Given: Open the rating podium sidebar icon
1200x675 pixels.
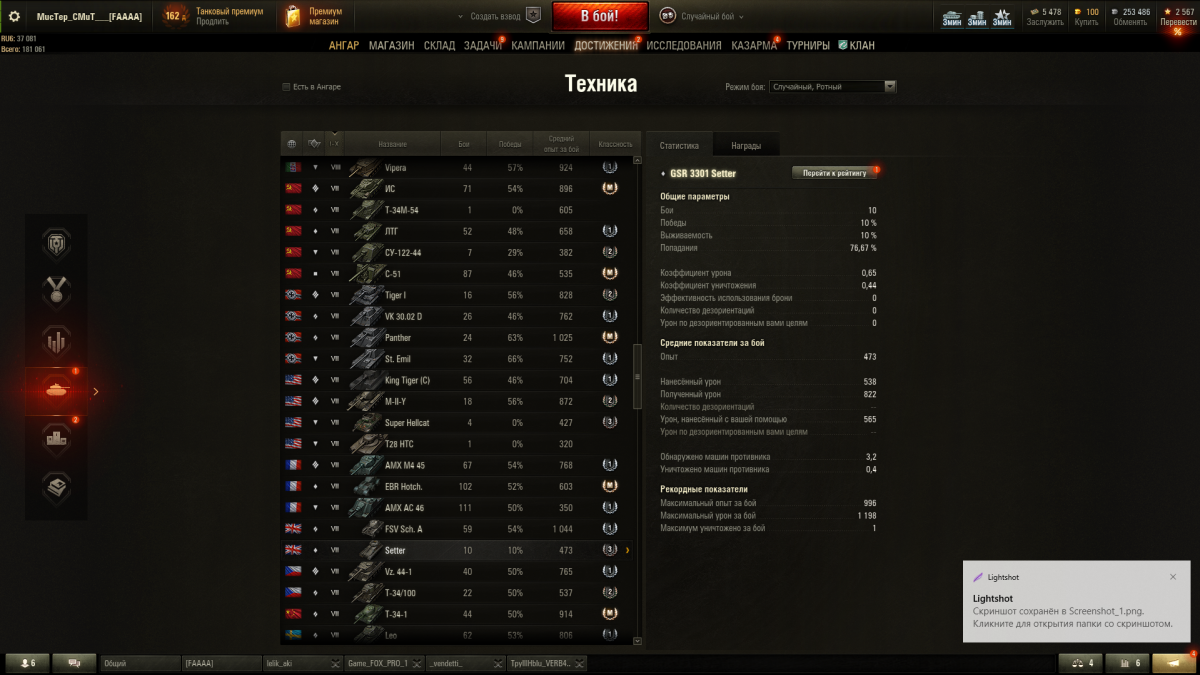Looking at the screenshot, I should pos(56,439).
